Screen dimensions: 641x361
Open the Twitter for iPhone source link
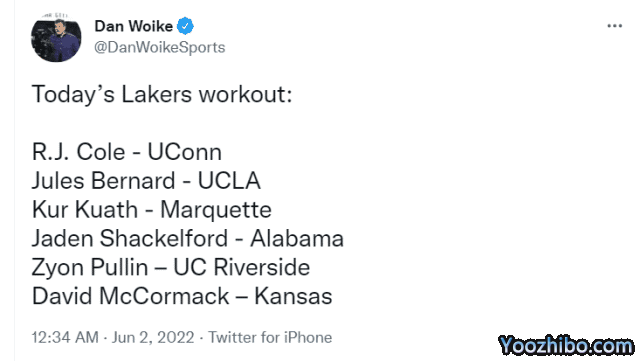click(x=270, y=338)
